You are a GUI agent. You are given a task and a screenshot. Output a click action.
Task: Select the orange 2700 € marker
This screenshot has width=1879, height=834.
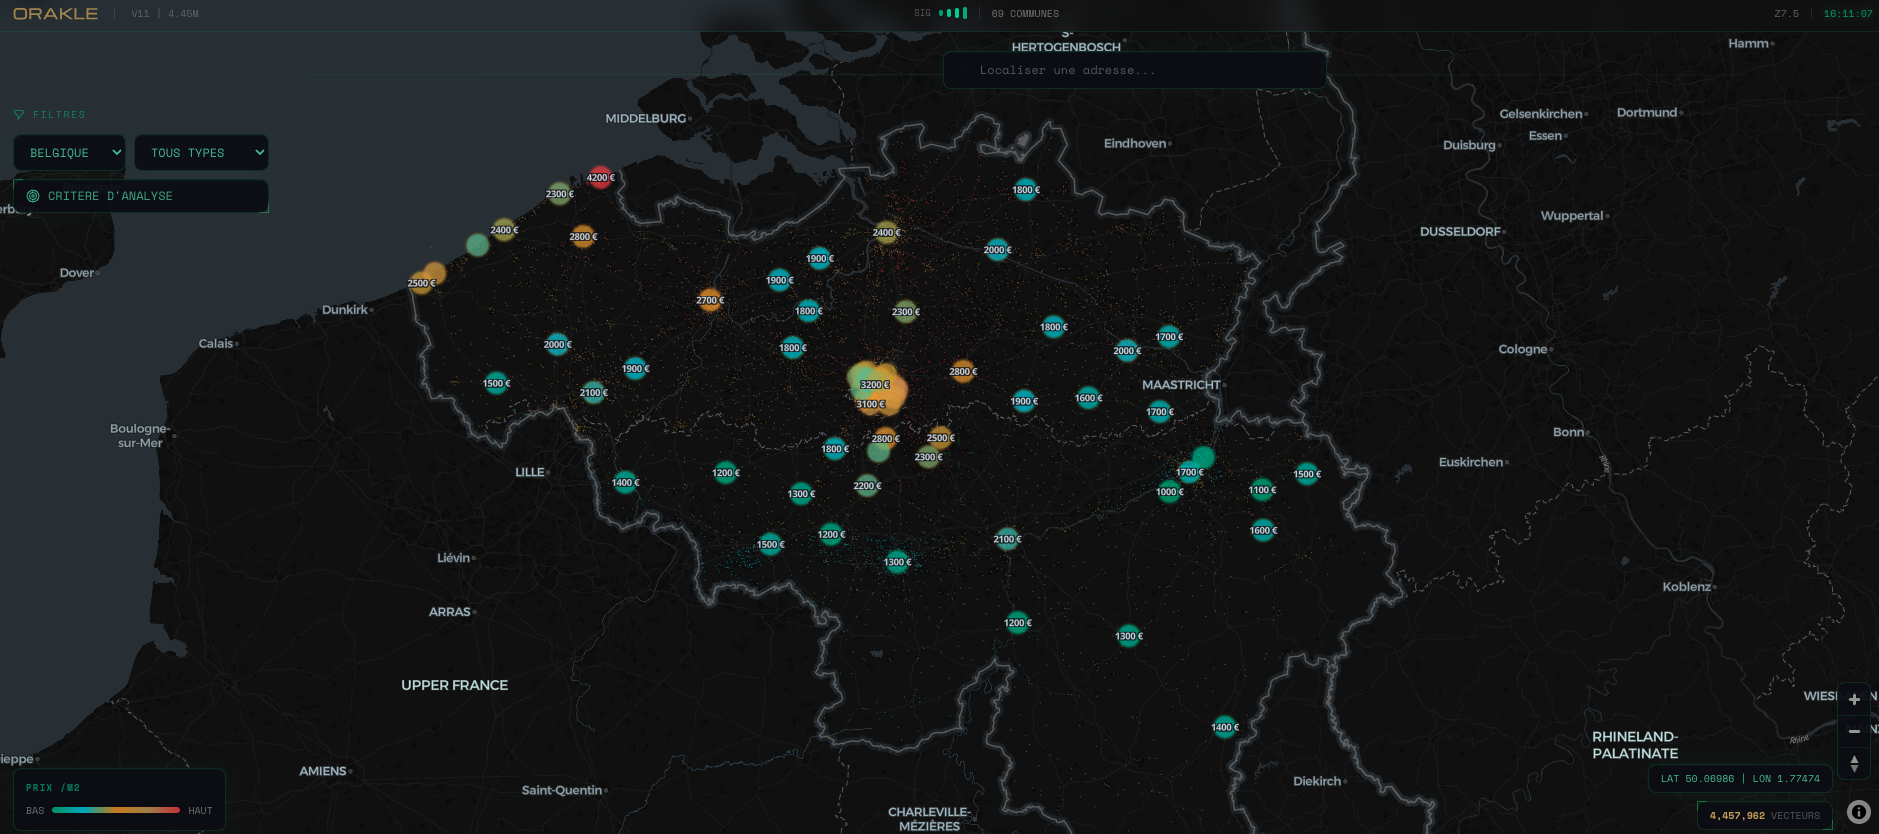point(710,300)
